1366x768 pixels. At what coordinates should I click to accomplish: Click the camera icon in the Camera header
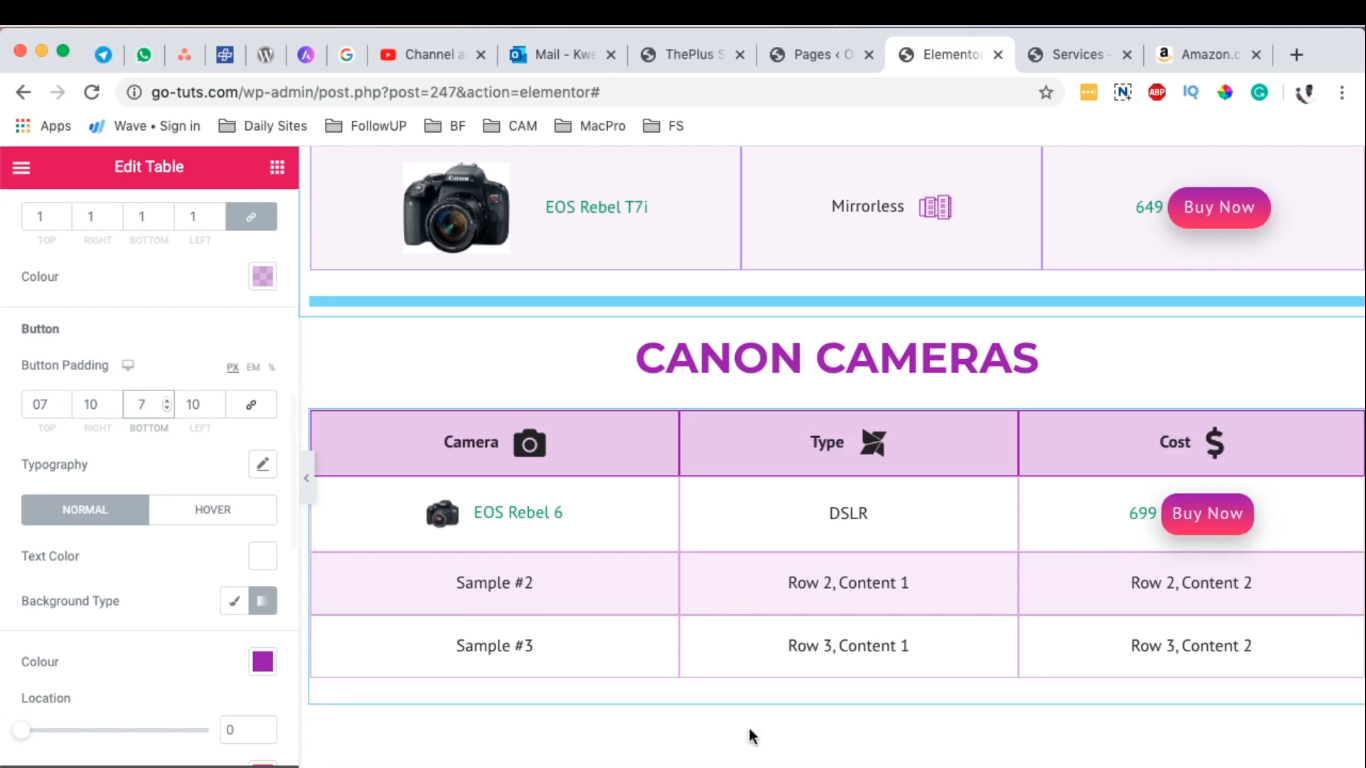click(529, 443)
